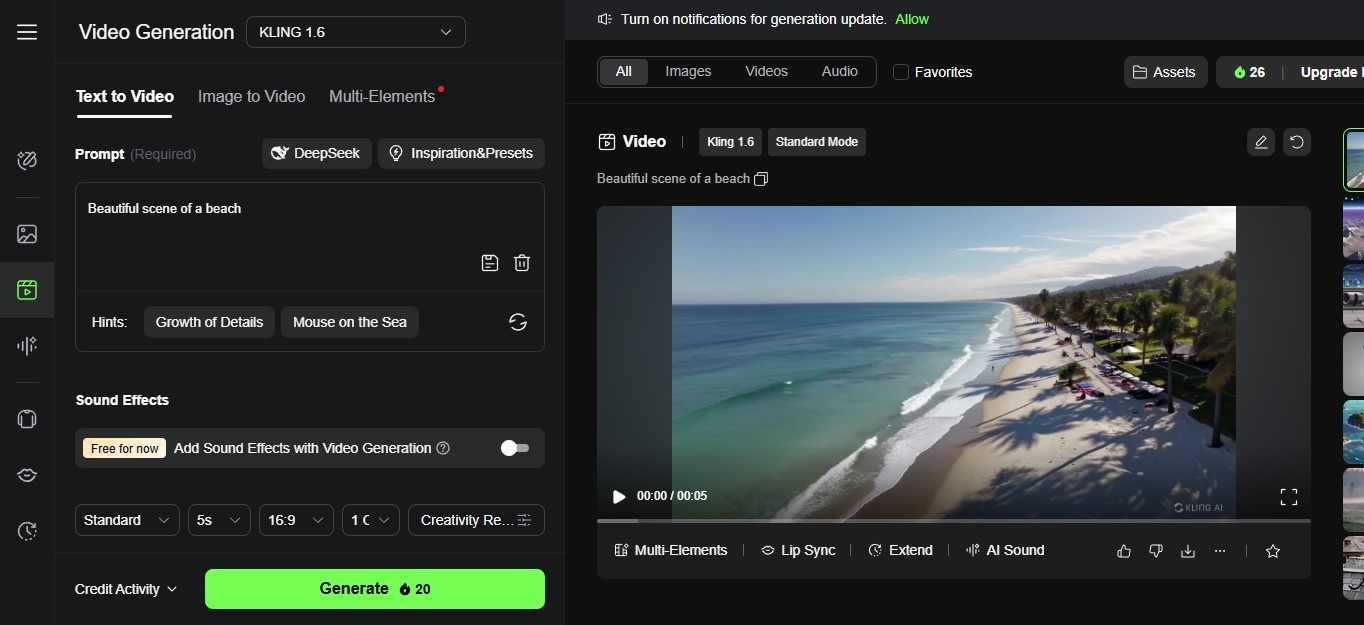The height and width of the screenshot is (625, 1364).
Task: Dislike the video with thumbs down
Action: (1156, 551)
